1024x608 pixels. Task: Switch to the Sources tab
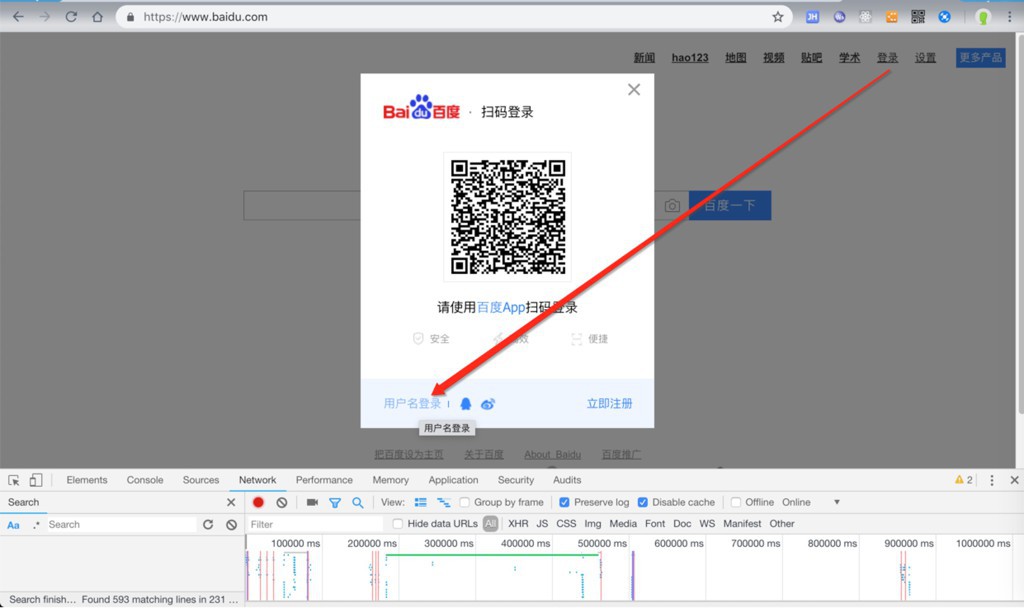201,480
